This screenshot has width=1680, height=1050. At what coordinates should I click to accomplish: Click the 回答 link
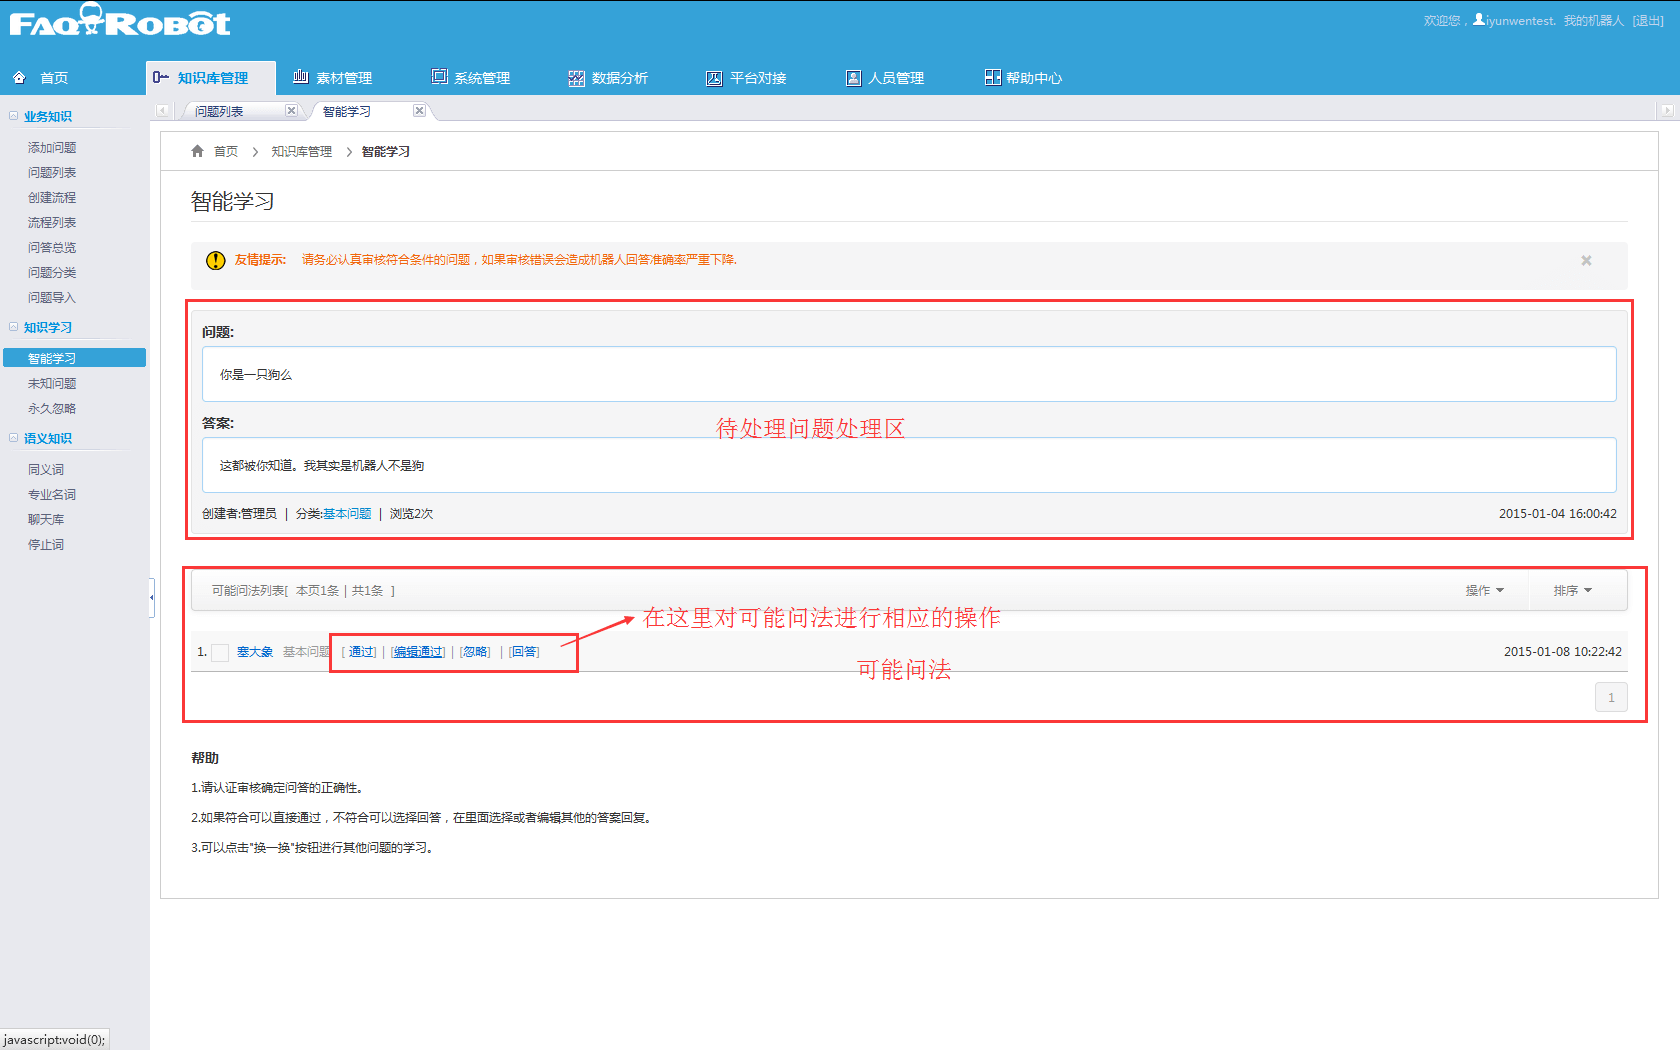click(x=524, y=652)
